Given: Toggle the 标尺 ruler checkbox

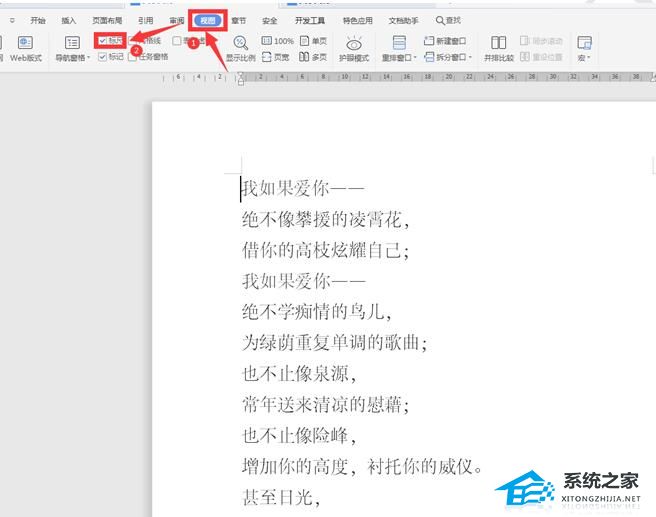Looking at the screenshot, I should (x=102, y=41).
